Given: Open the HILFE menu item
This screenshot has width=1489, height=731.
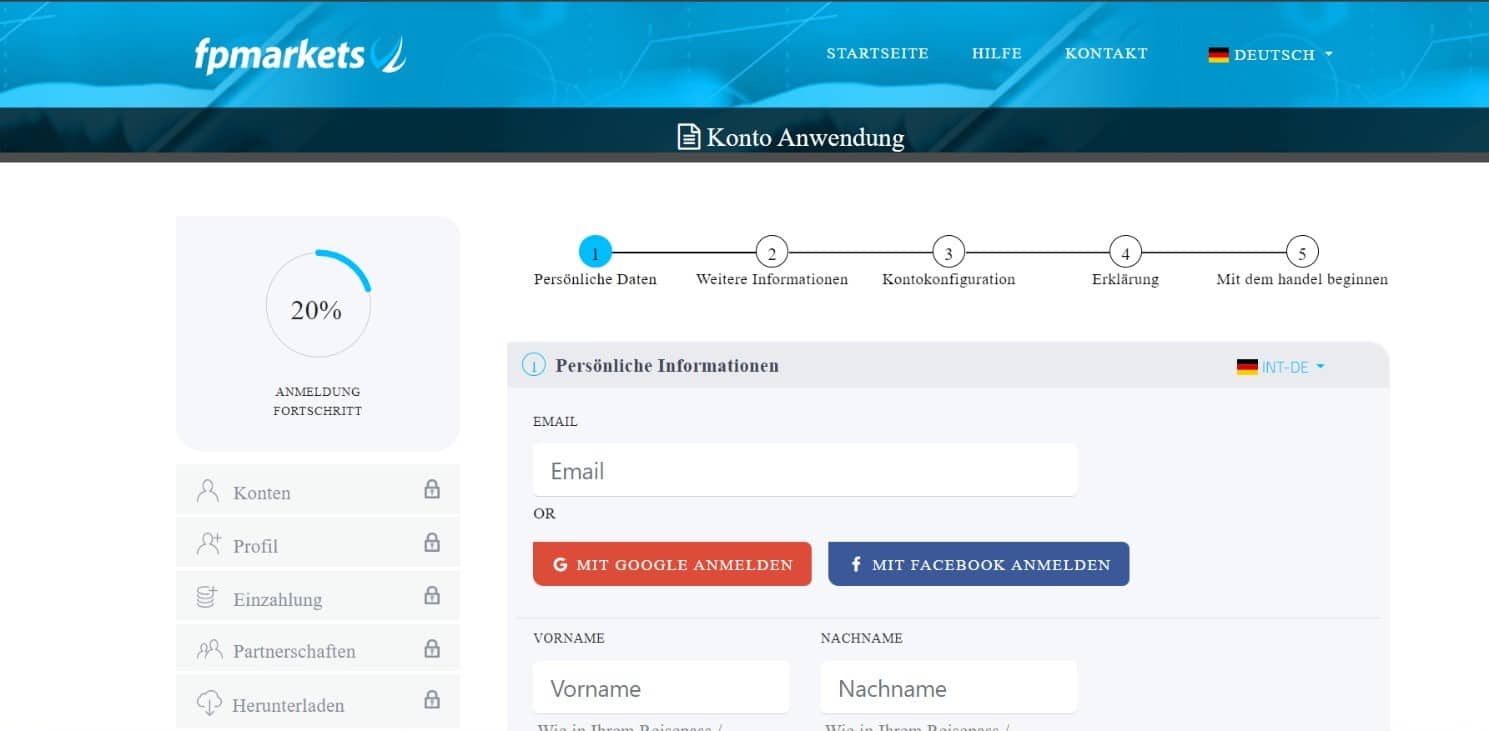Looking at the screenshot, I should tap(997, 53).
